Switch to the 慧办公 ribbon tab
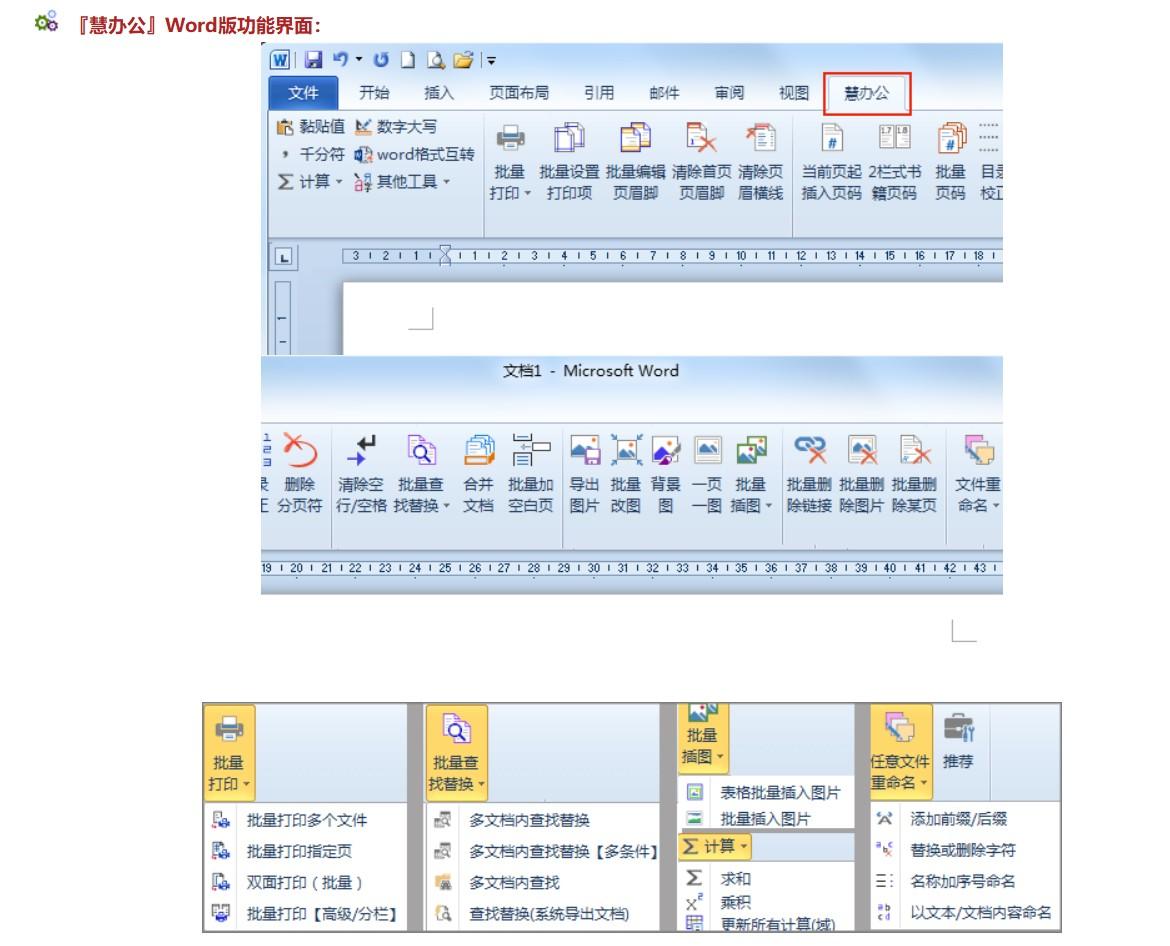1170x946 pixels. point(864,91)
